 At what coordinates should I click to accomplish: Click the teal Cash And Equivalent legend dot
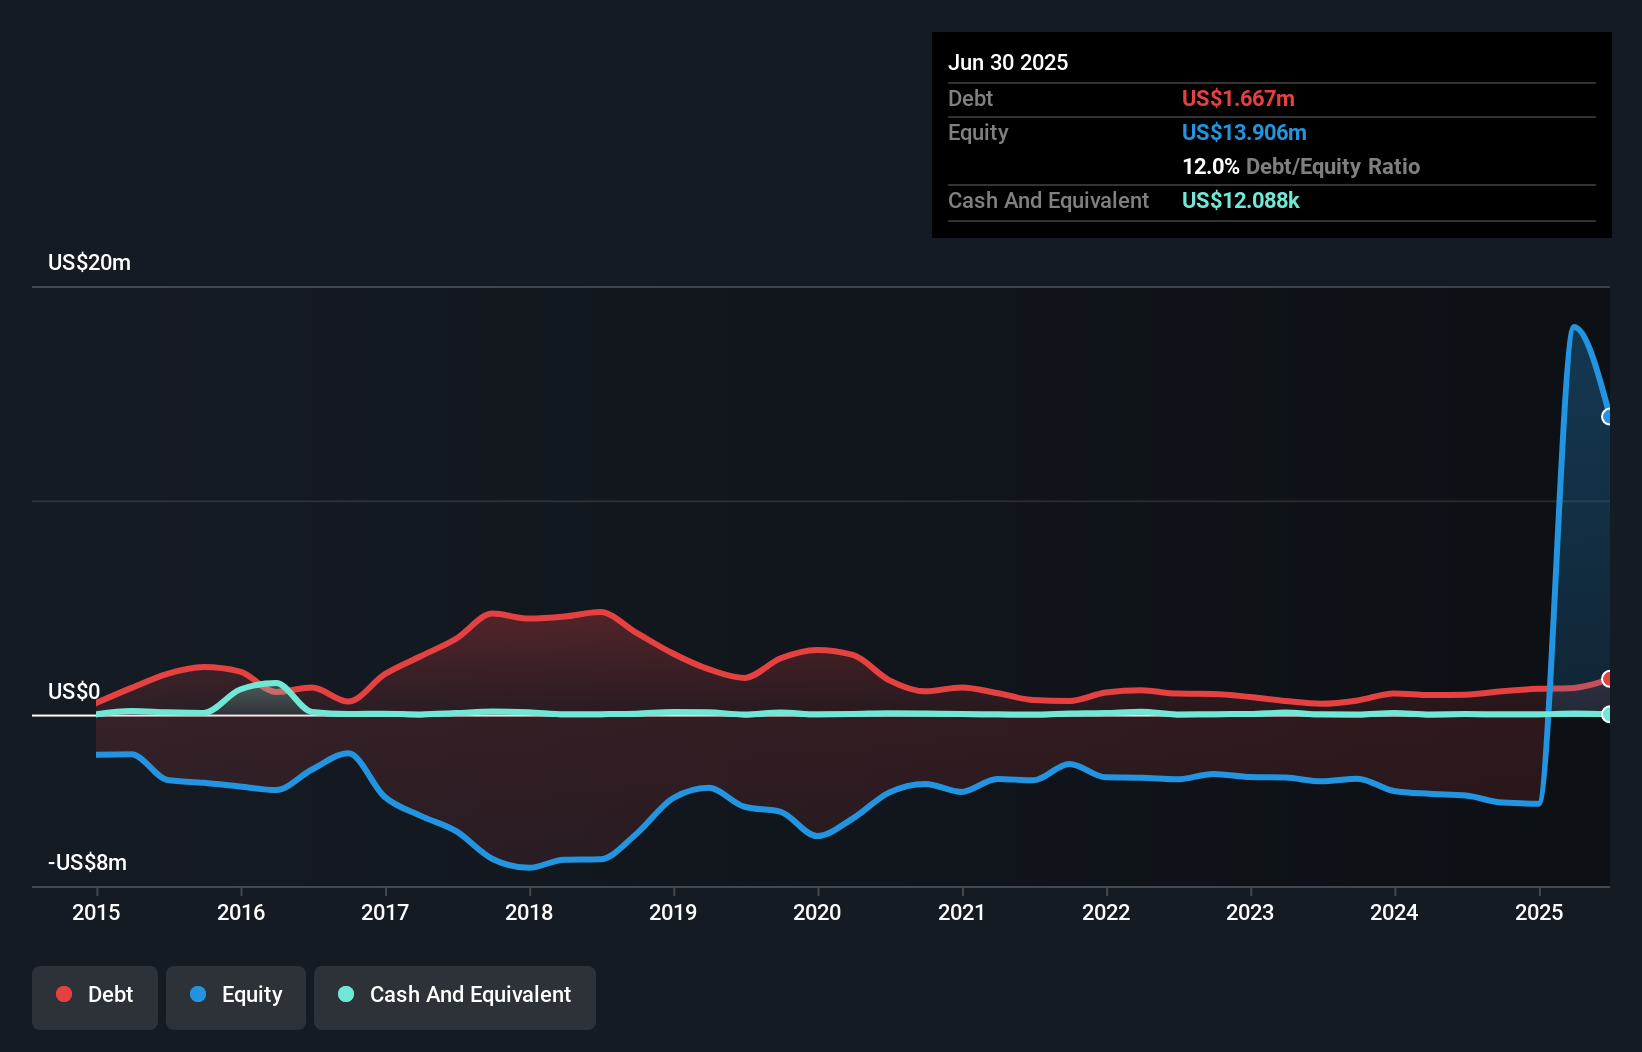pyautogui.click(x=345, y=994)
